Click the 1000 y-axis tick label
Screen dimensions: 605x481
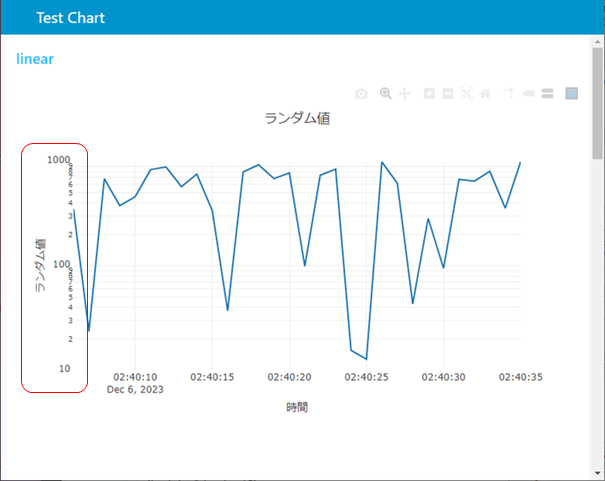(x=58, y=159)
